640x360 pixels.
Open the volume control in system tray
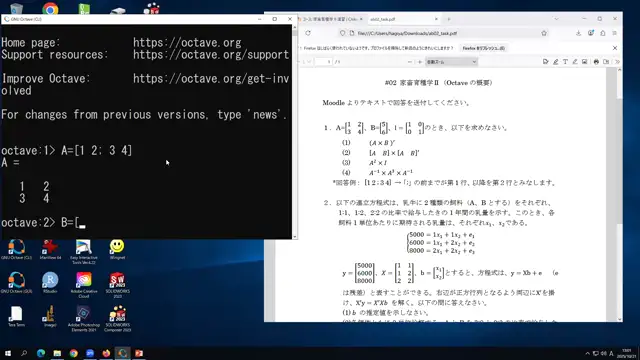click(604, 353)
